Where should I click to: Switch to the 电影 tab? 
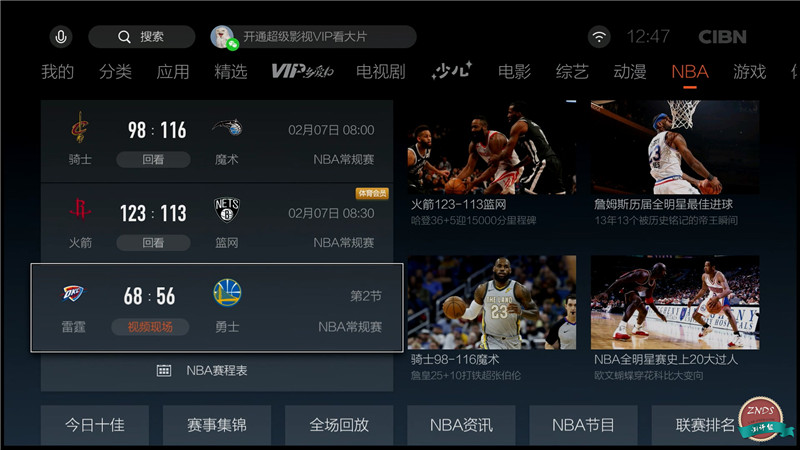click(514, 71)
